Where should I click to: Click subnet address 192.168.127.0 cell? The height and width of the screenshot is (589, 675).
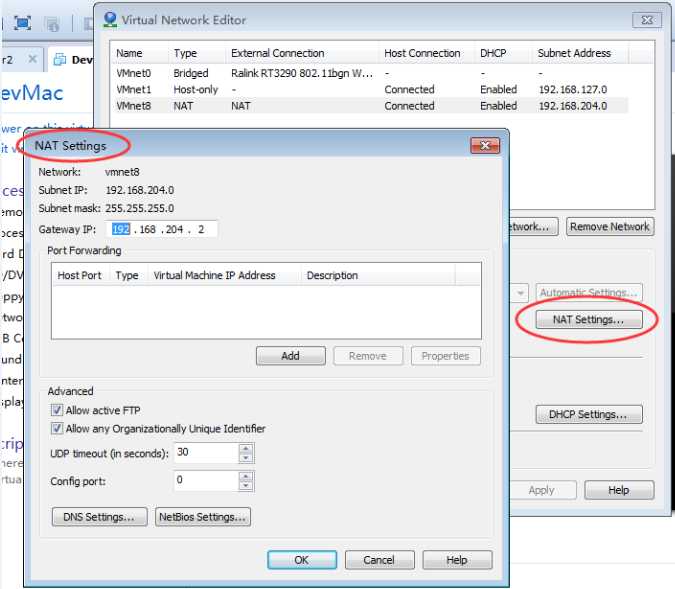pos(573,90)
